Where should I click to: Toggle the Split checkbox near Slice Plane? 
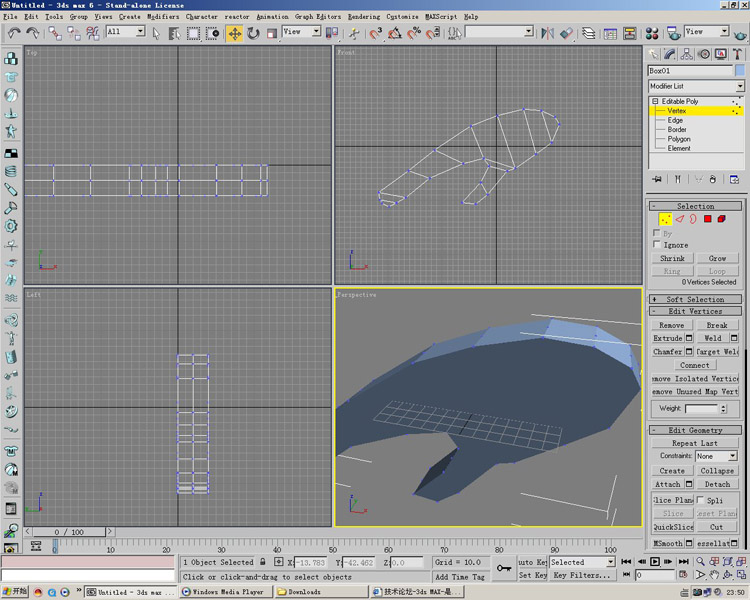click(x=700, y=500)
